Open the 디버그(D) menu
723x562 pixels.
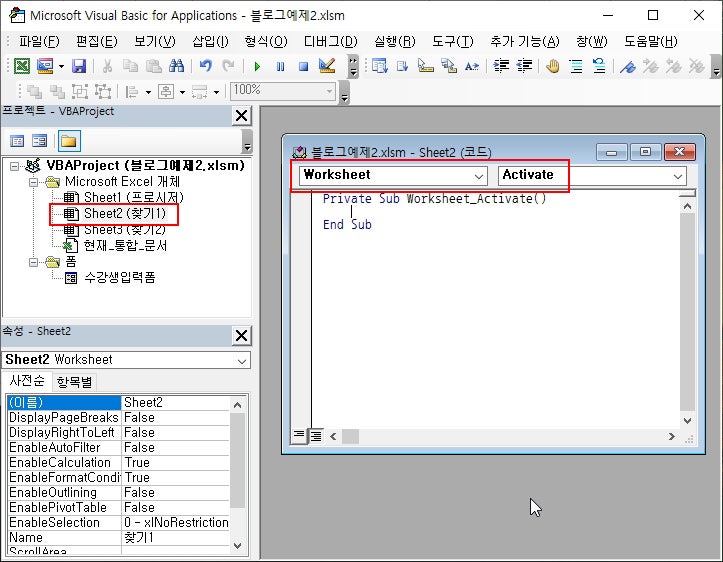(x=331, y=41)
